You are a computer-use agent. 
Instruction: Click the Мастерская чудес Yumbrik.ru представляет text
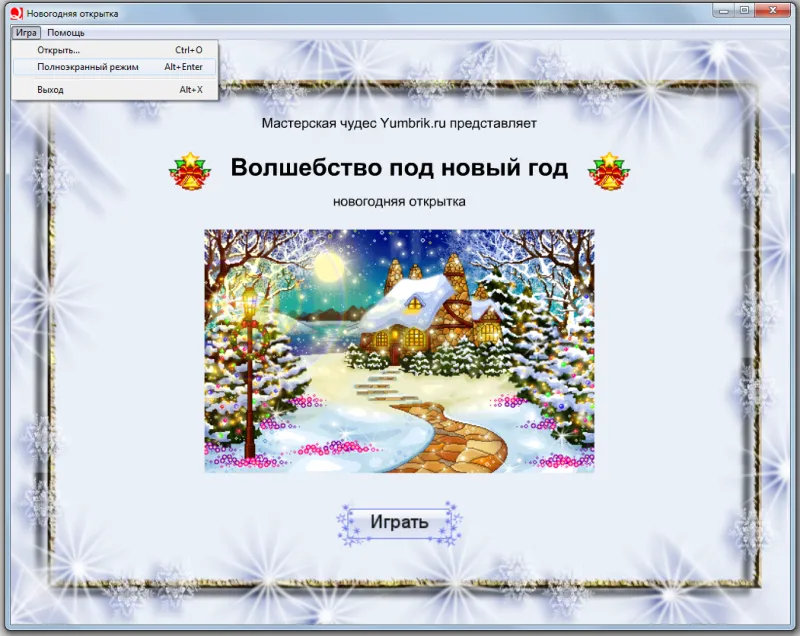(x=399, y=123)
